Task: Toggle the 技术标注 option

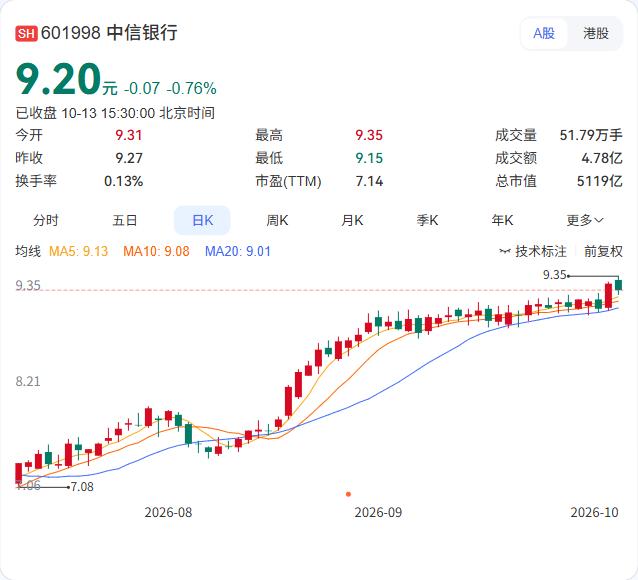Action: tap(533, 251)
